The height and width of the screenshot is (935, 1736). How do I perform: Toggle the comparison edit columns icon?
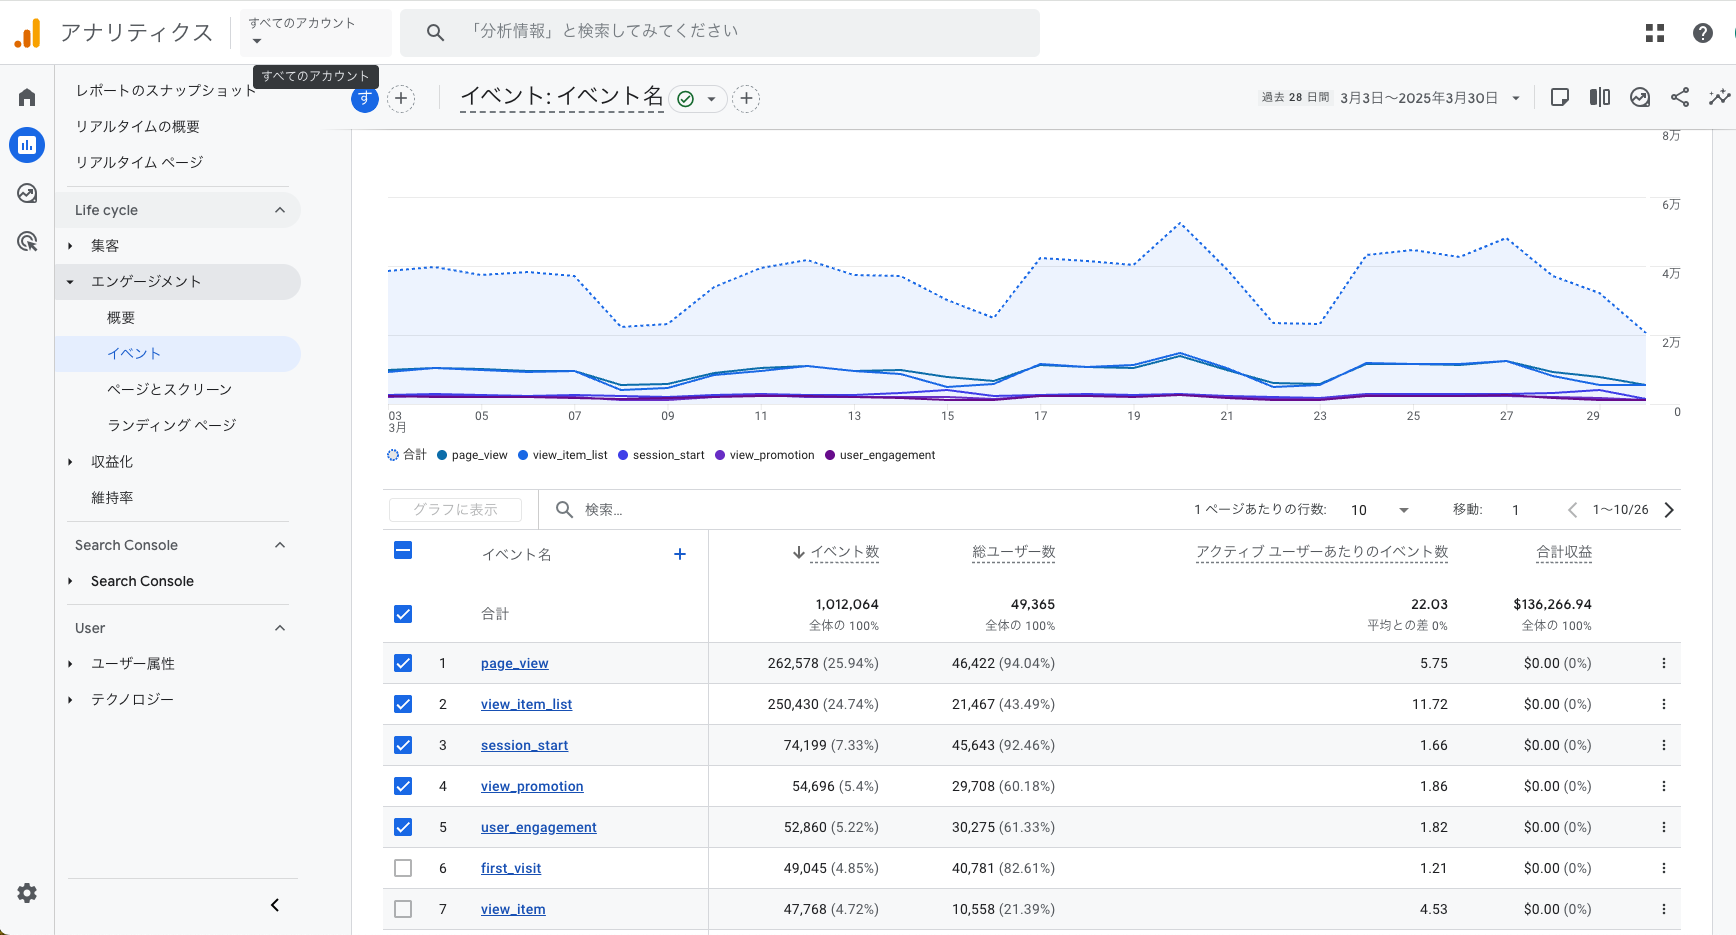[1600, 97]
